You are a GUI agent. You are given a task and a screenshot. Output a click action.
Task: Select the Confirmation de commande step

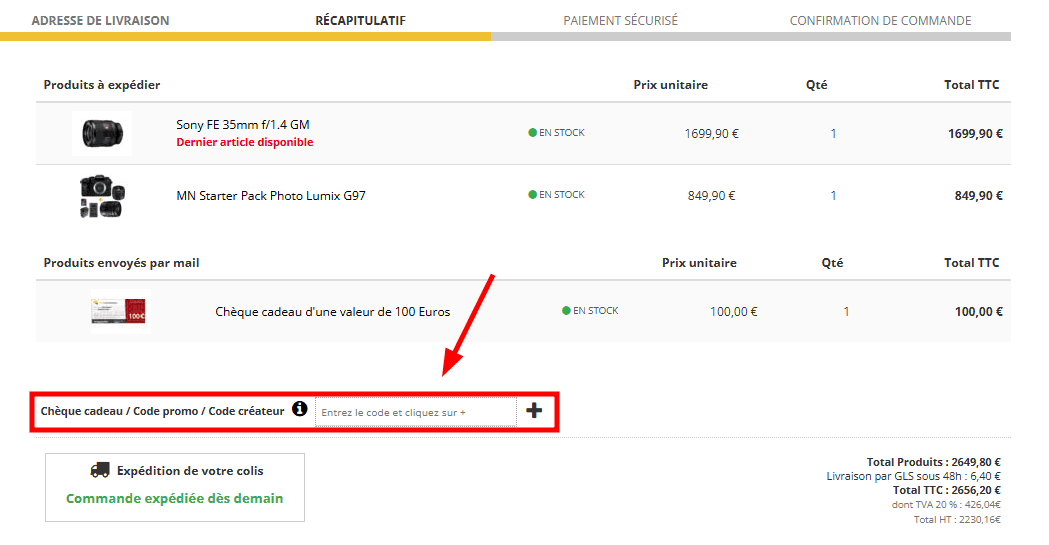click(880, 20)
